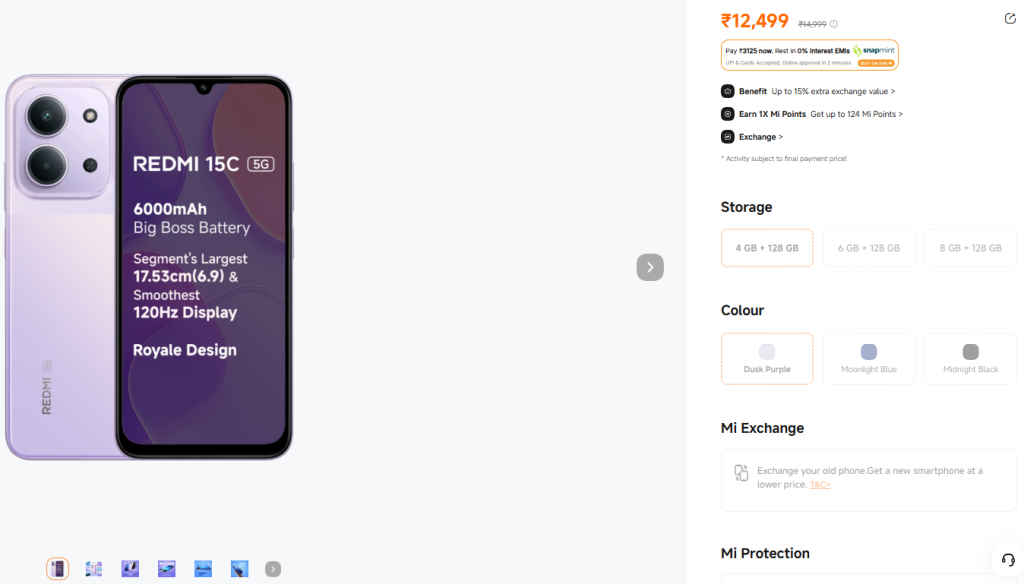Select the 6 GB + 128 GB storage option
The height and width of the screenshot is (584, 1024).
point(868,248)
